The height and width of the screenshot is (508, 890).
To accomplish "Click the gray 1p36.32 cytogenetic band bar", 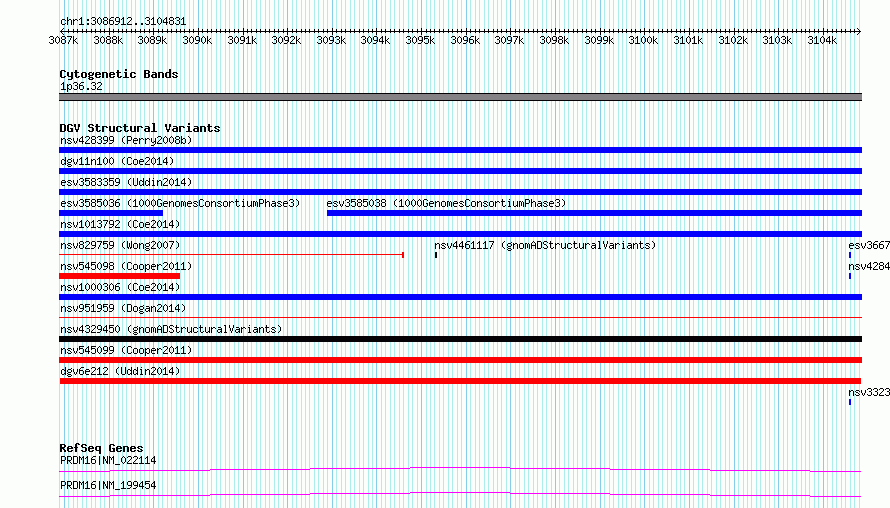I will (x=460, y=97).
